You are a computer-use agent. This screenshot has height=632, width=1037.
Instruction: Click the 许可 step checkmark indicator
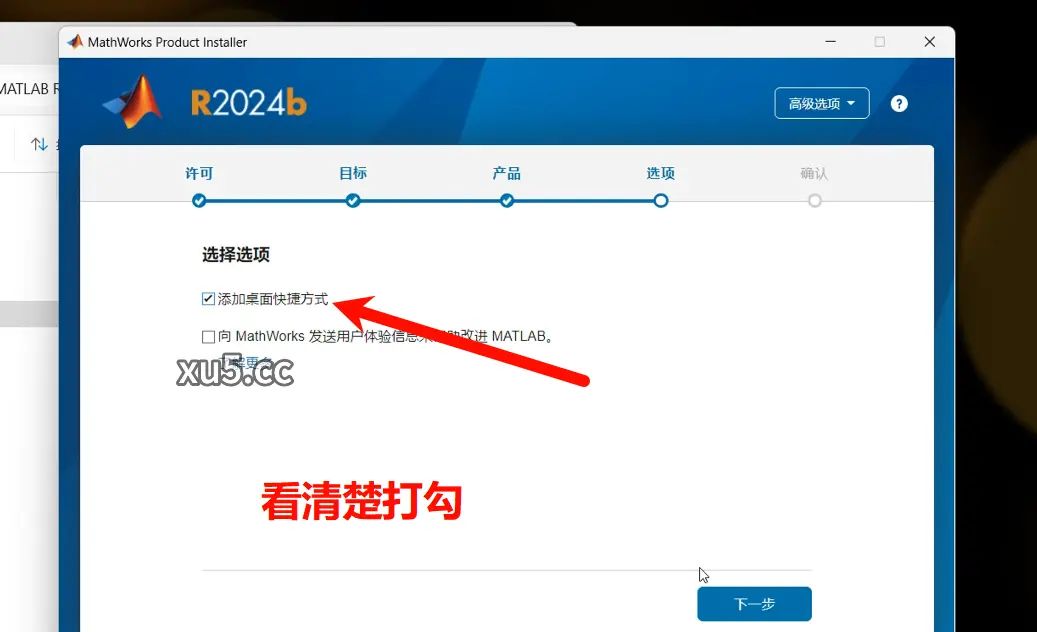[199, 200]
